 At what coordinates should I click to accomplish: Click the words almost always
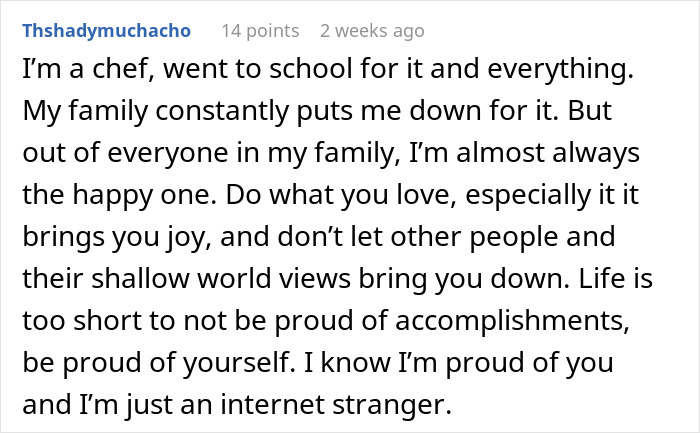(548, 153)
